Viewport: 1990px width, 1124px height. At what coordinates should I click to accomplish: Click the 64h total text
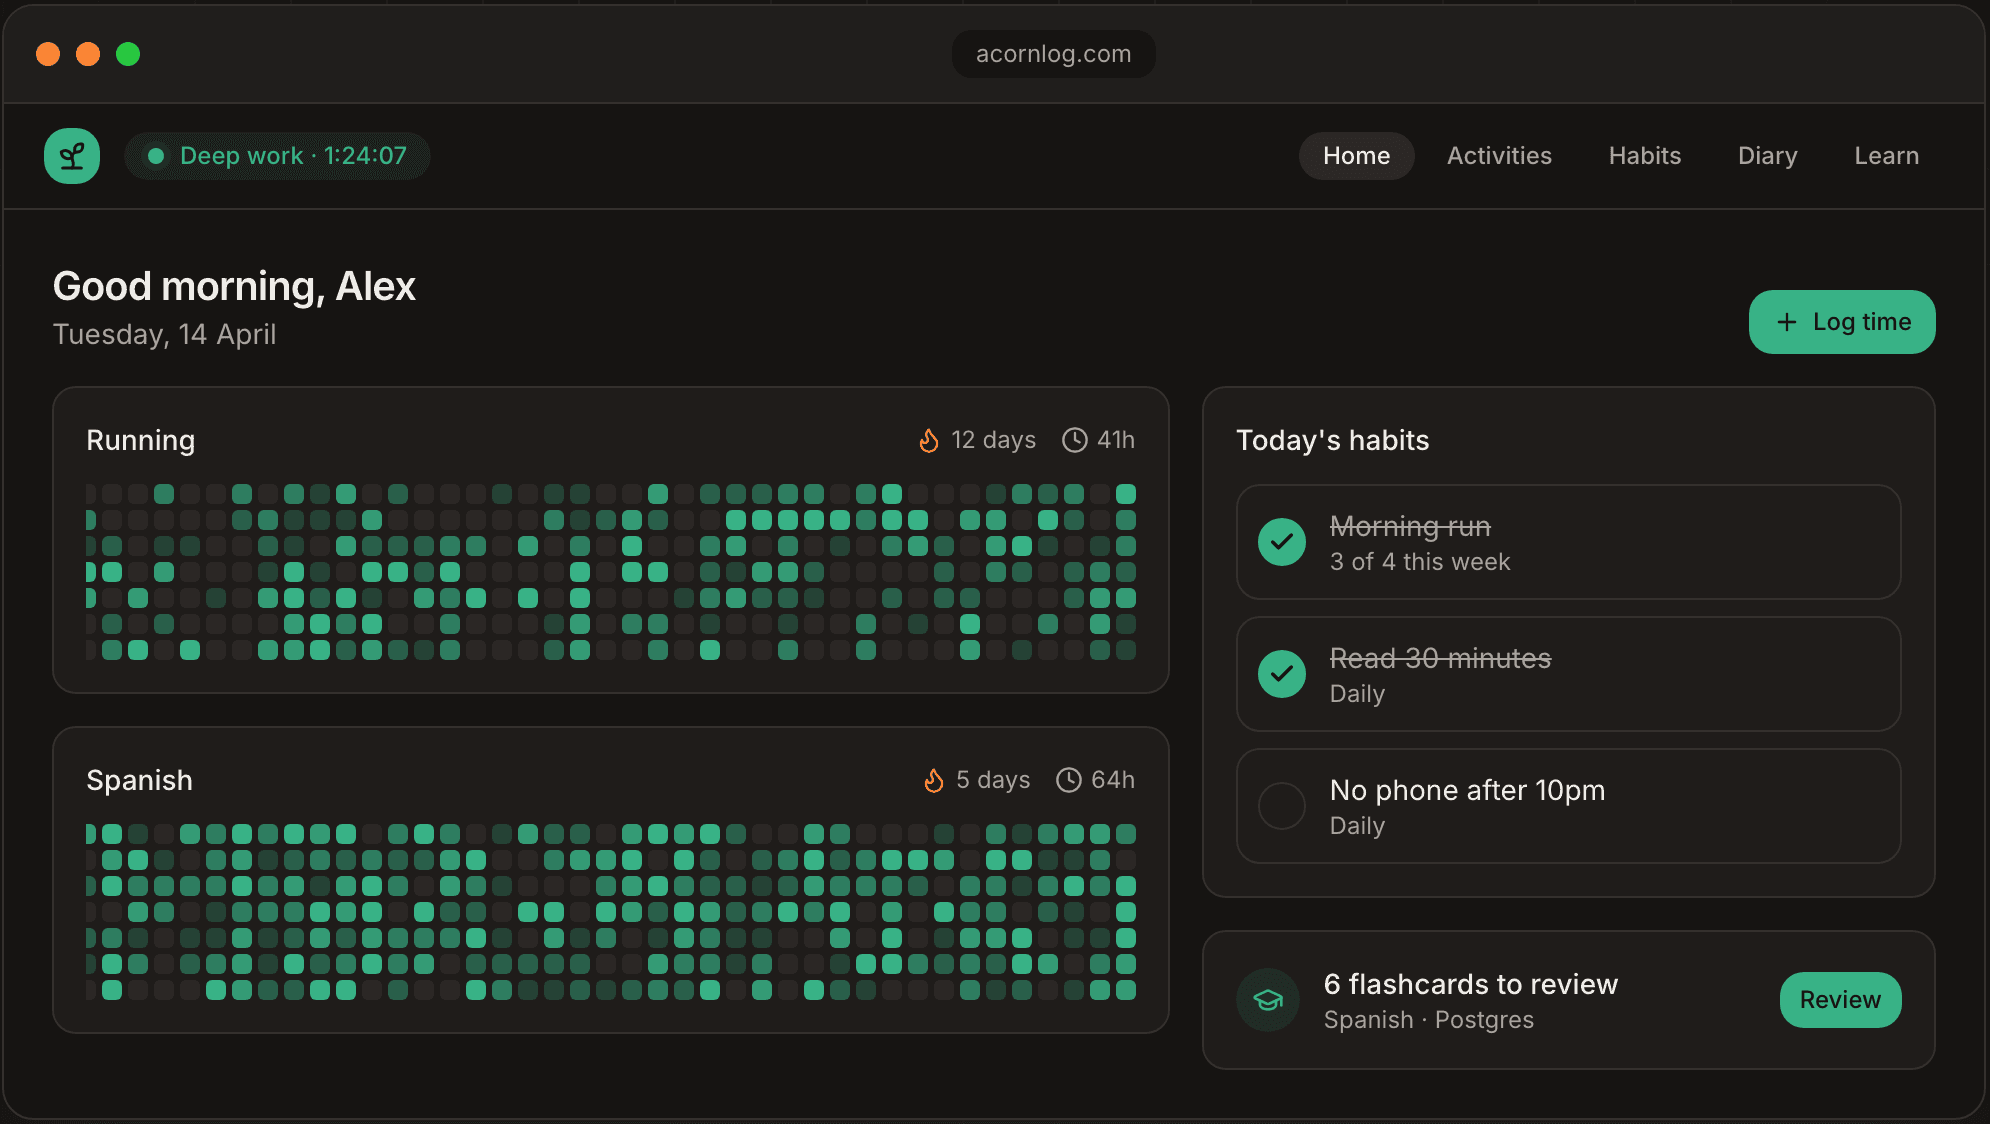coord(1113,780)
